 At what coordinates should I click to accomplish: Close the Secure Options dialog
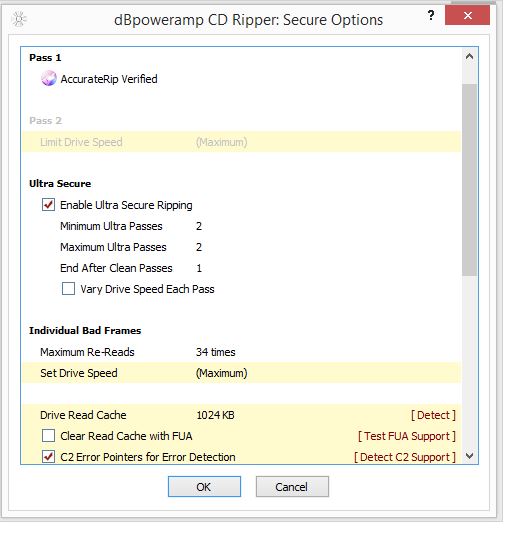(x=467, y=15)
